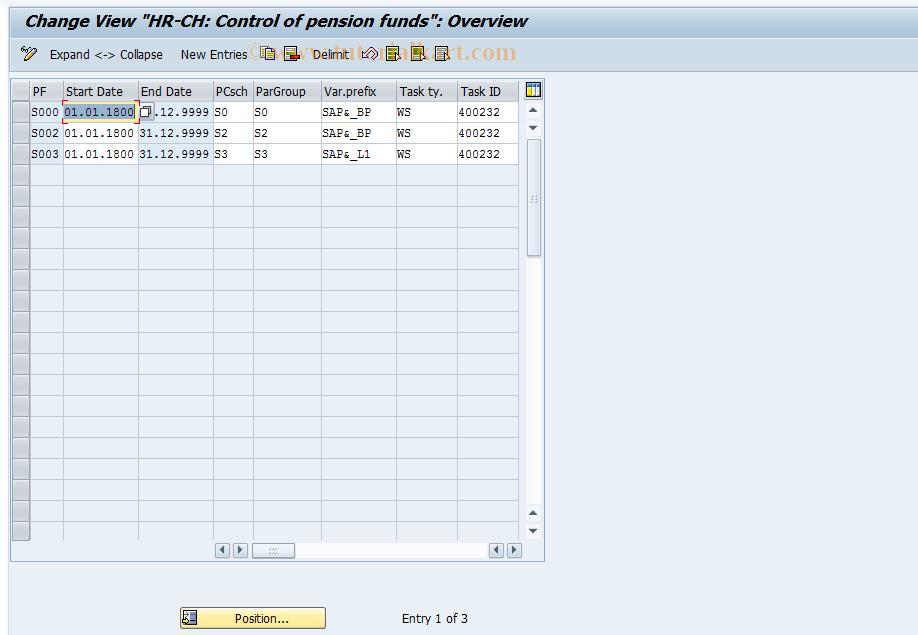The width and height of the screenshot is (918, 635).
Task: Click Var.prefix cell SAP&_L1
Action: click(x=358, y=154)
